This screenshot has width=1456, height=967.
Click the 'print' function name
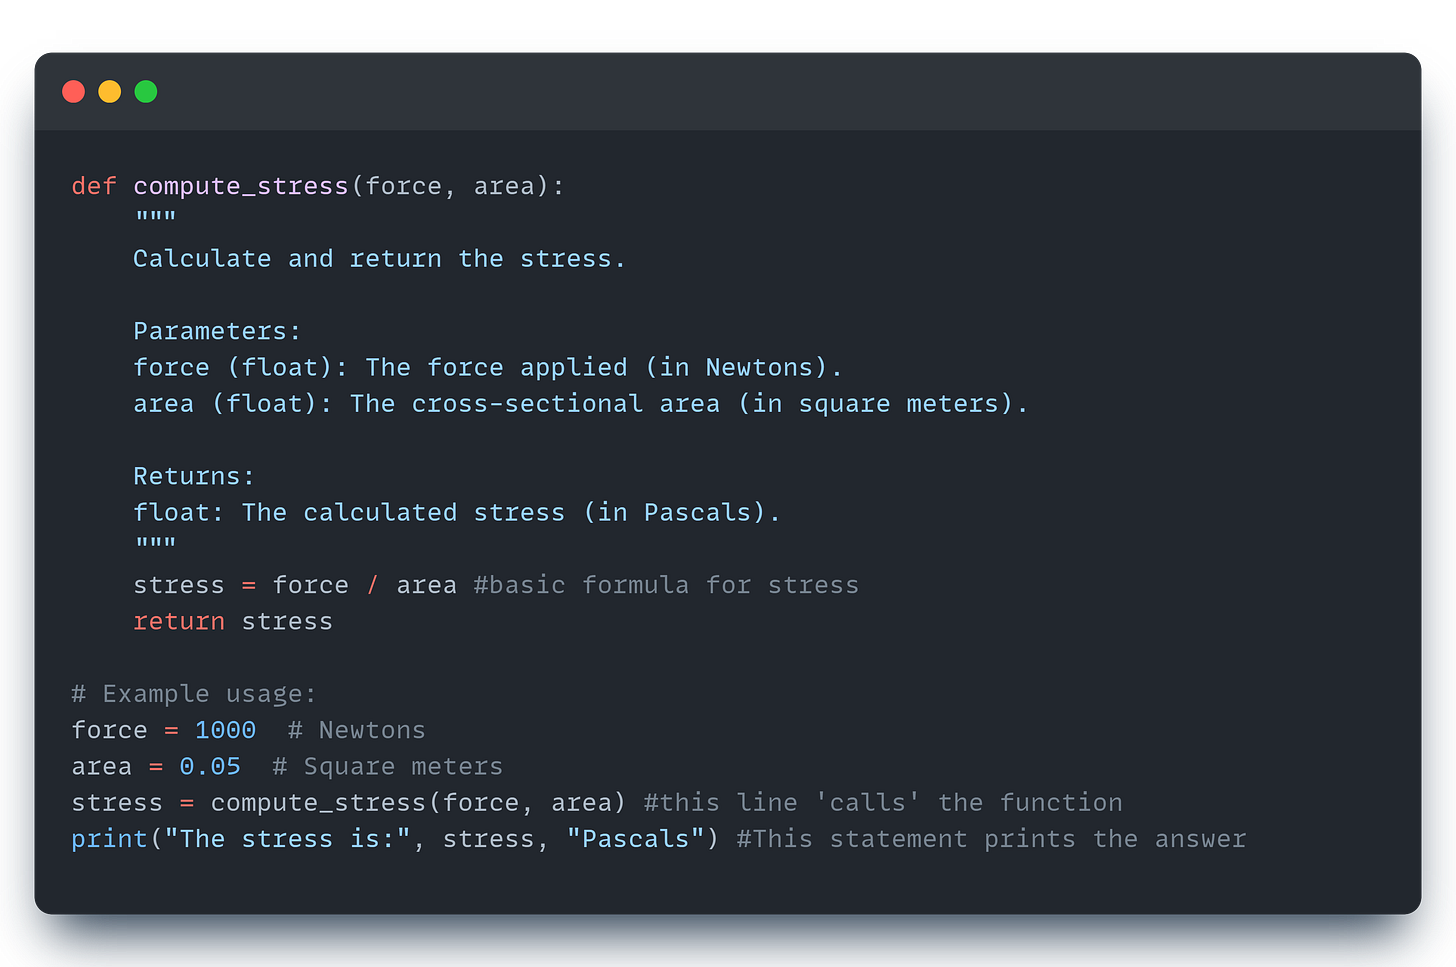tap(109, 839)
